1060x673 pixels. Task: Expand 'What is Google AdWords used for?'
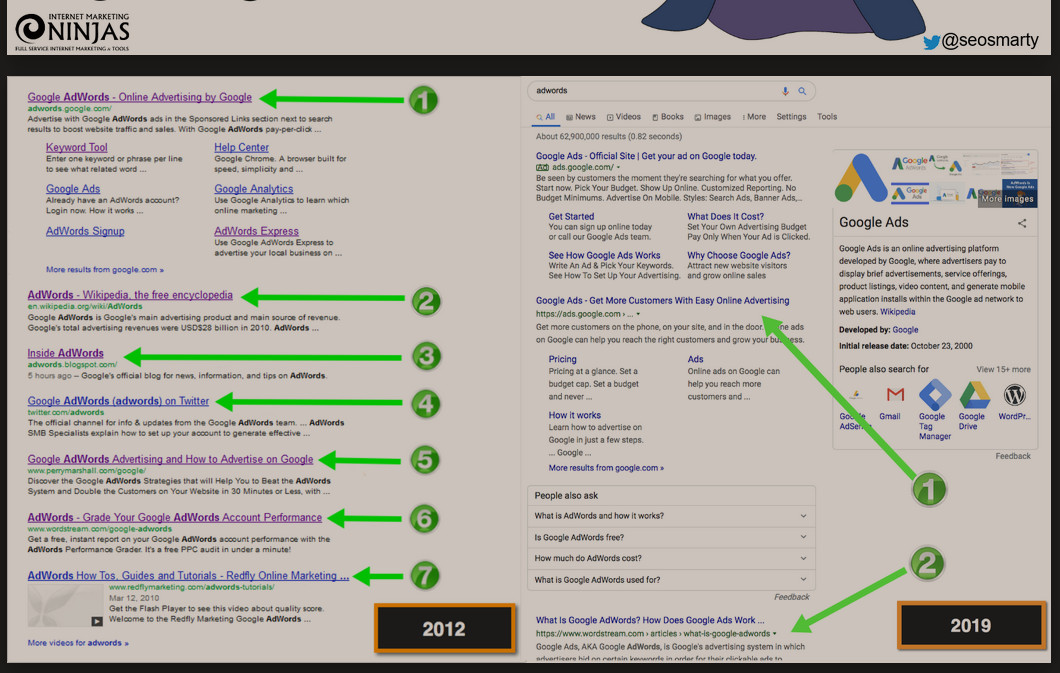pyautogui.click(x=671, y=580)
